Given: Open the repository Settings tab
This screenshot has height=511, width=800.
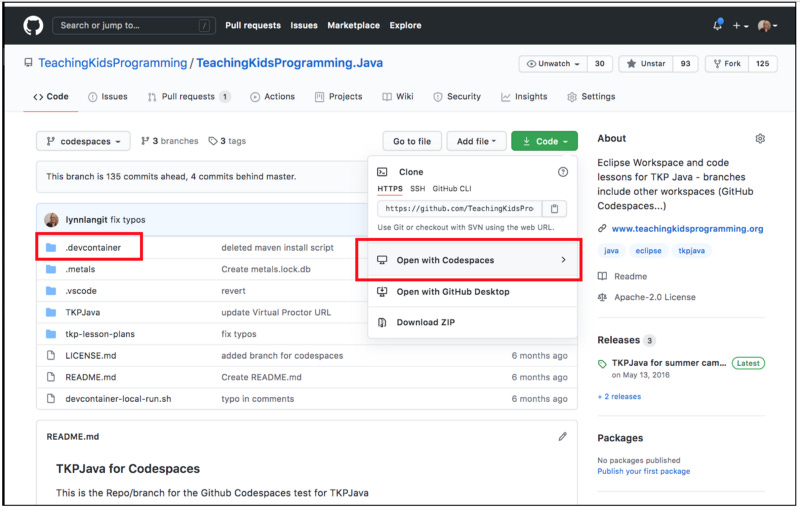Looking at the screenshot, I should pyautogui.click(x=591, y=97).
